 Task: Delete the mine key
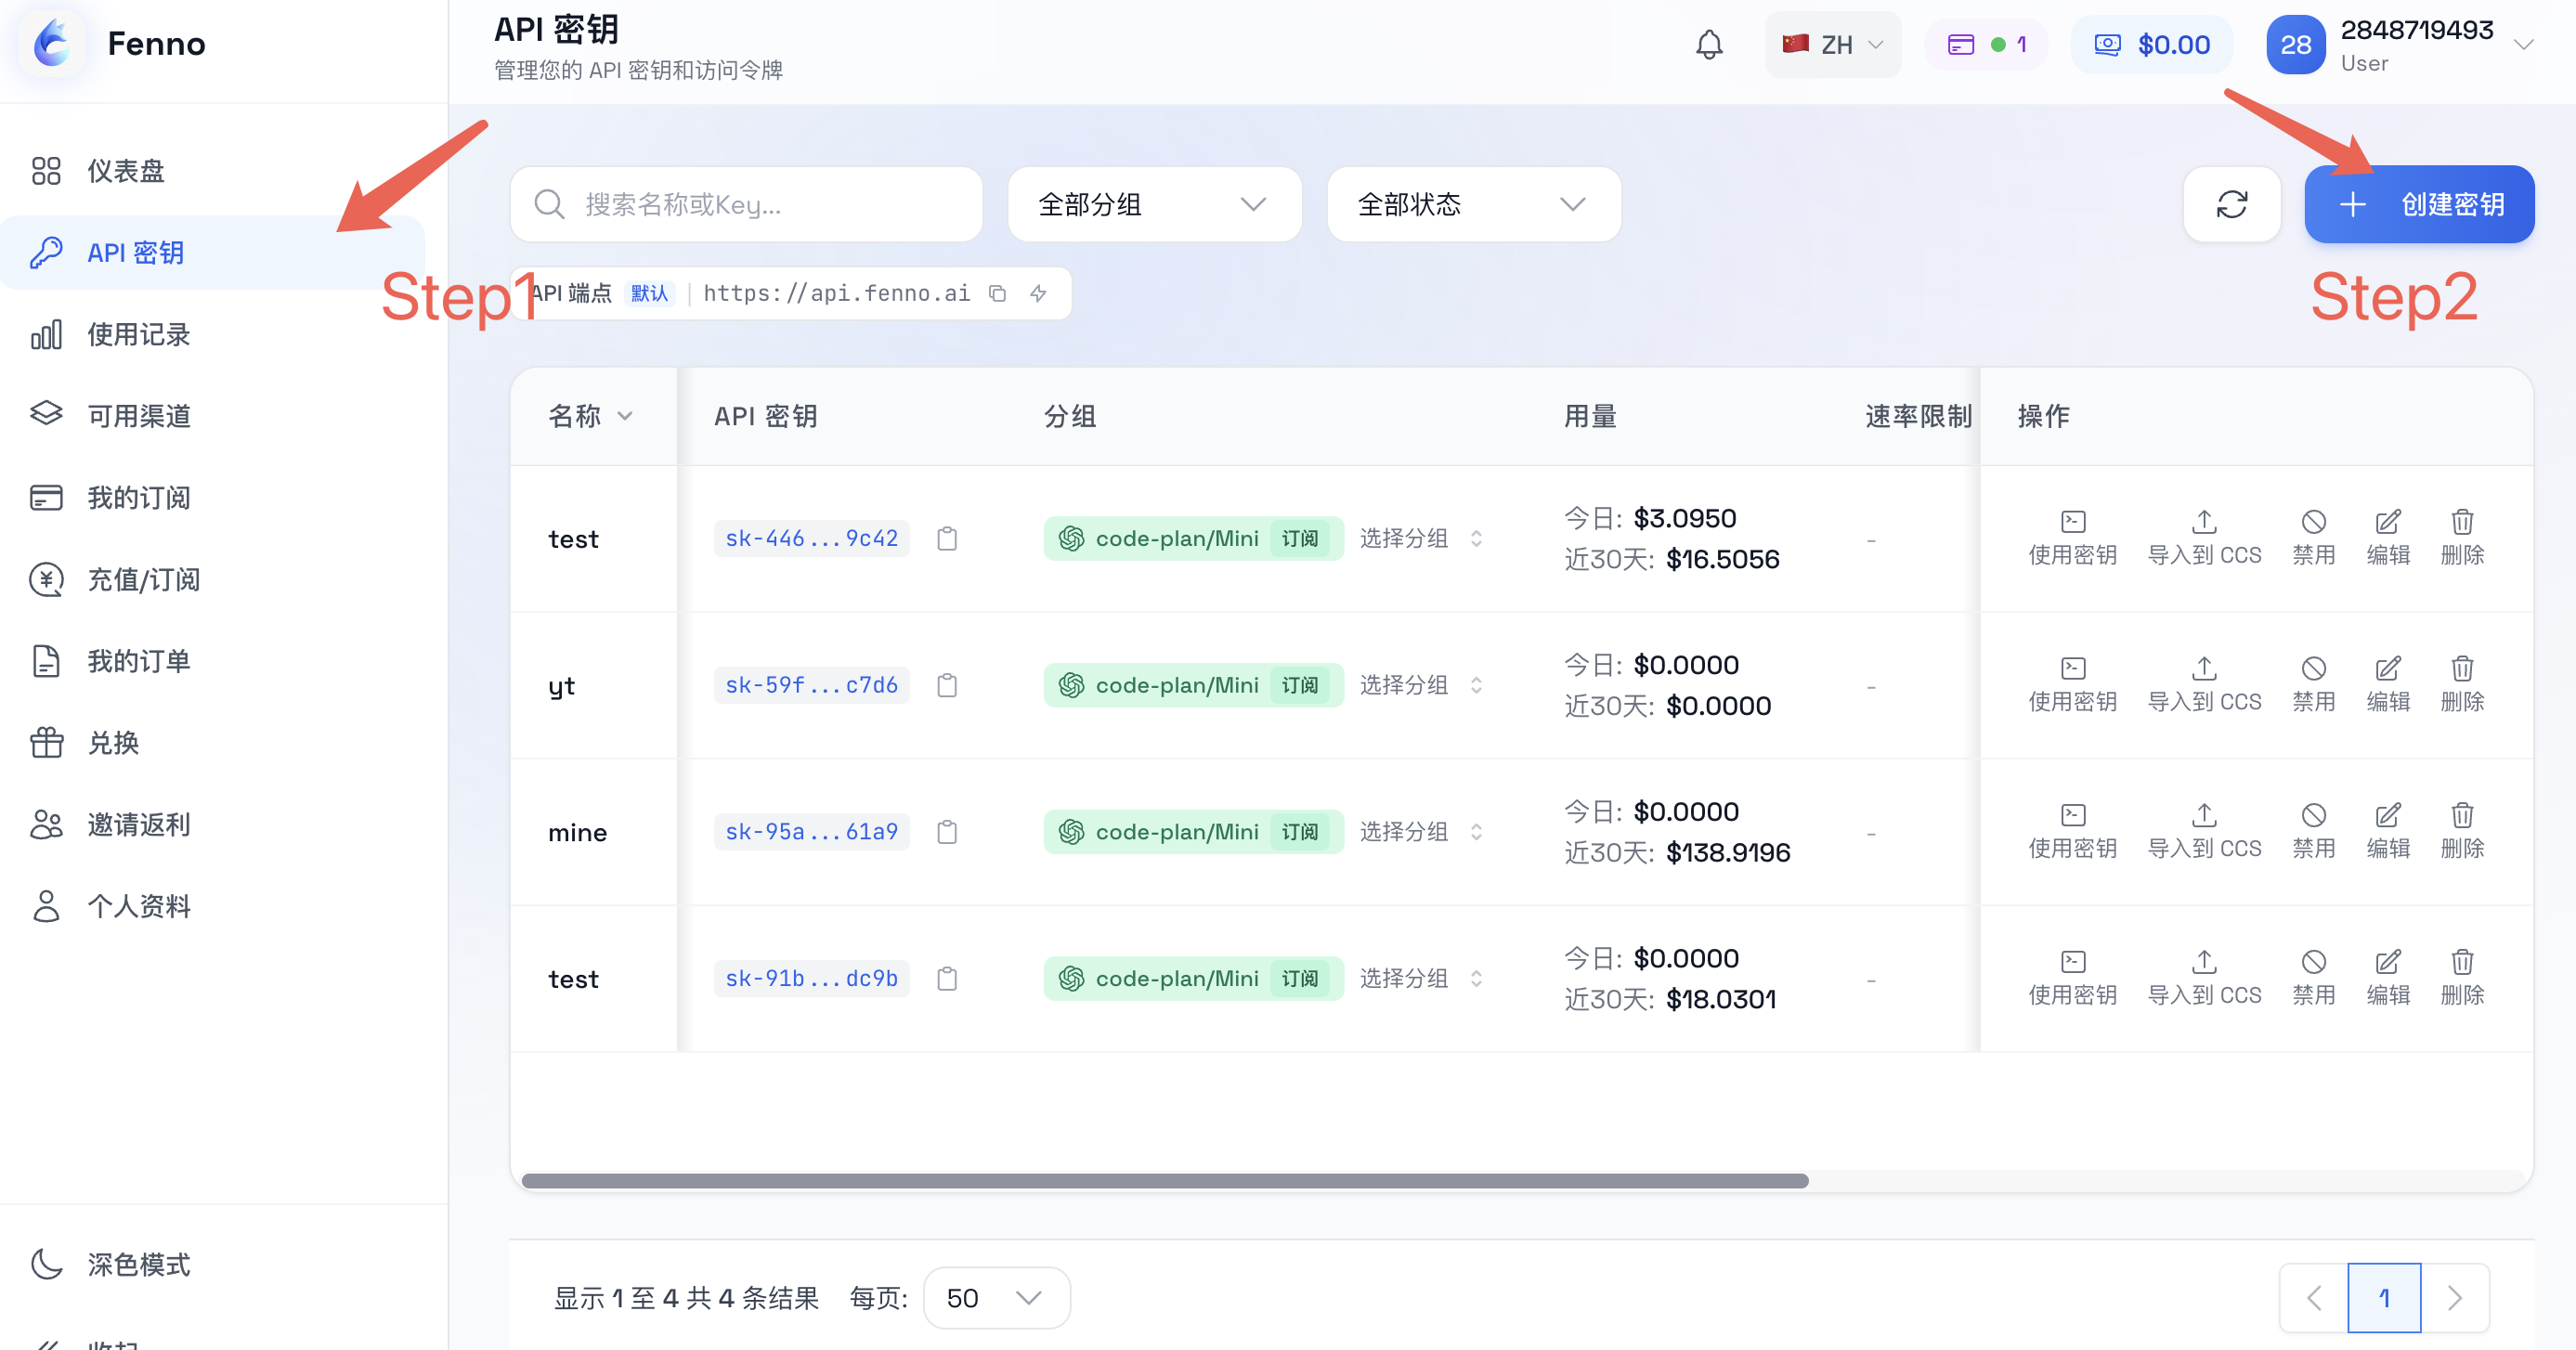pos(2462,832)
